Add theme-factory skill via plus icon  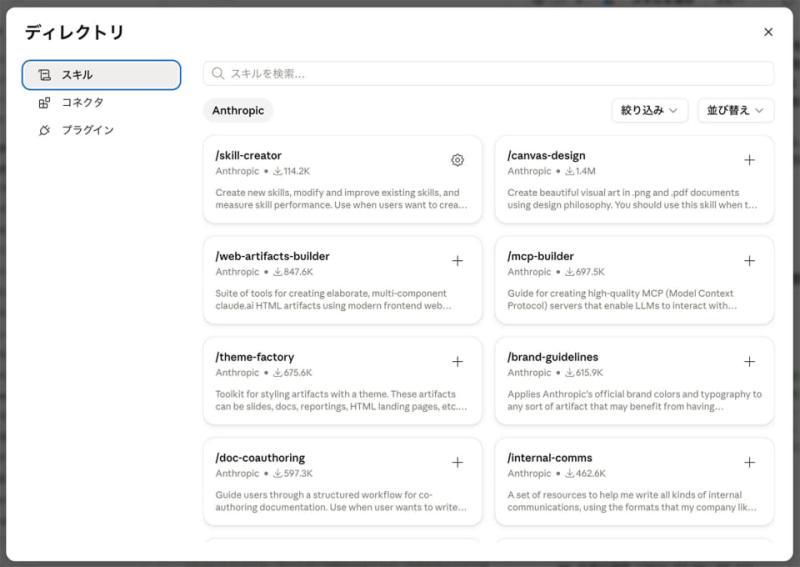click(x=457, y=362)
